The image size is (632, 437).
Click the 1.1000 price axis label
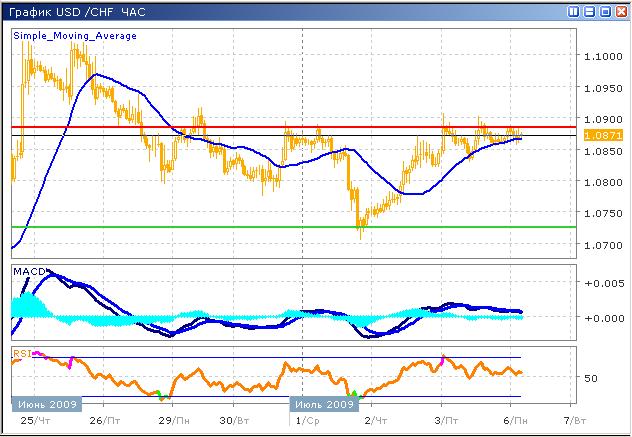pos(601,57)
